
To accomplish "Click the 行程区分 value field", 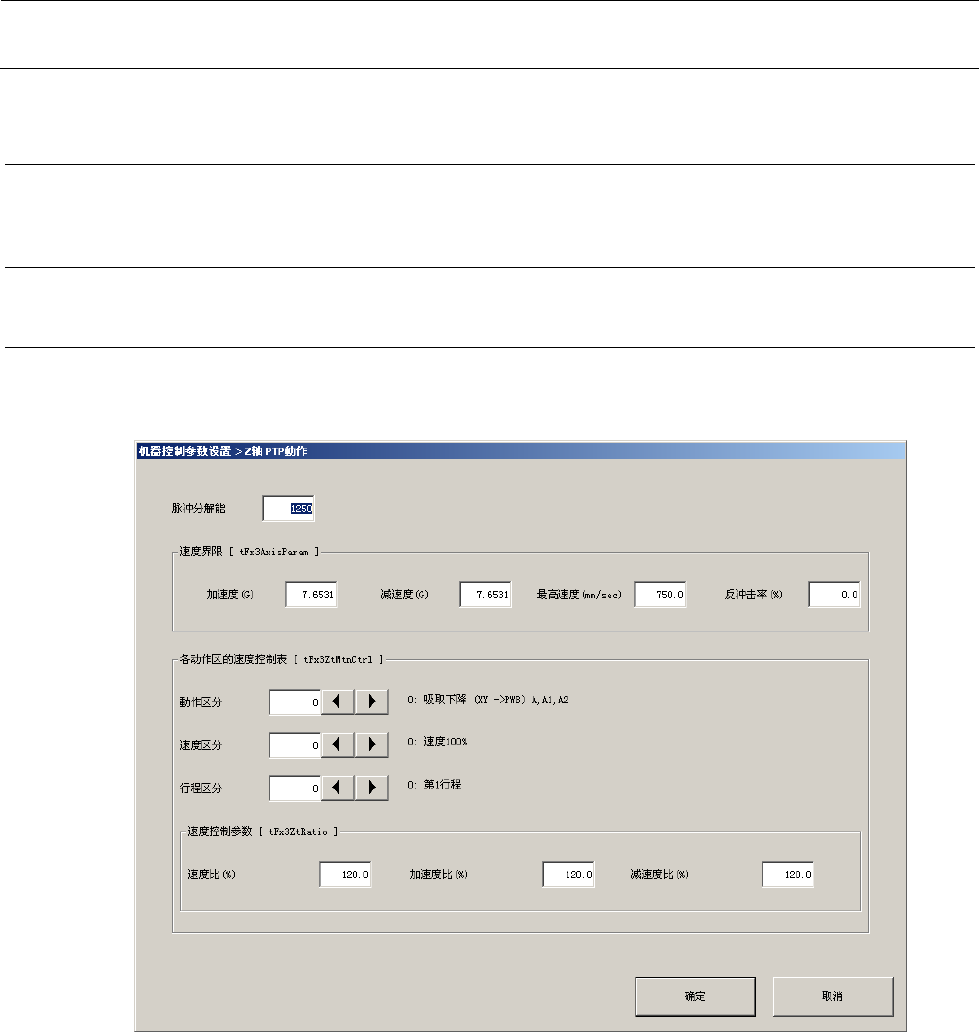I will tap(295, 788).
